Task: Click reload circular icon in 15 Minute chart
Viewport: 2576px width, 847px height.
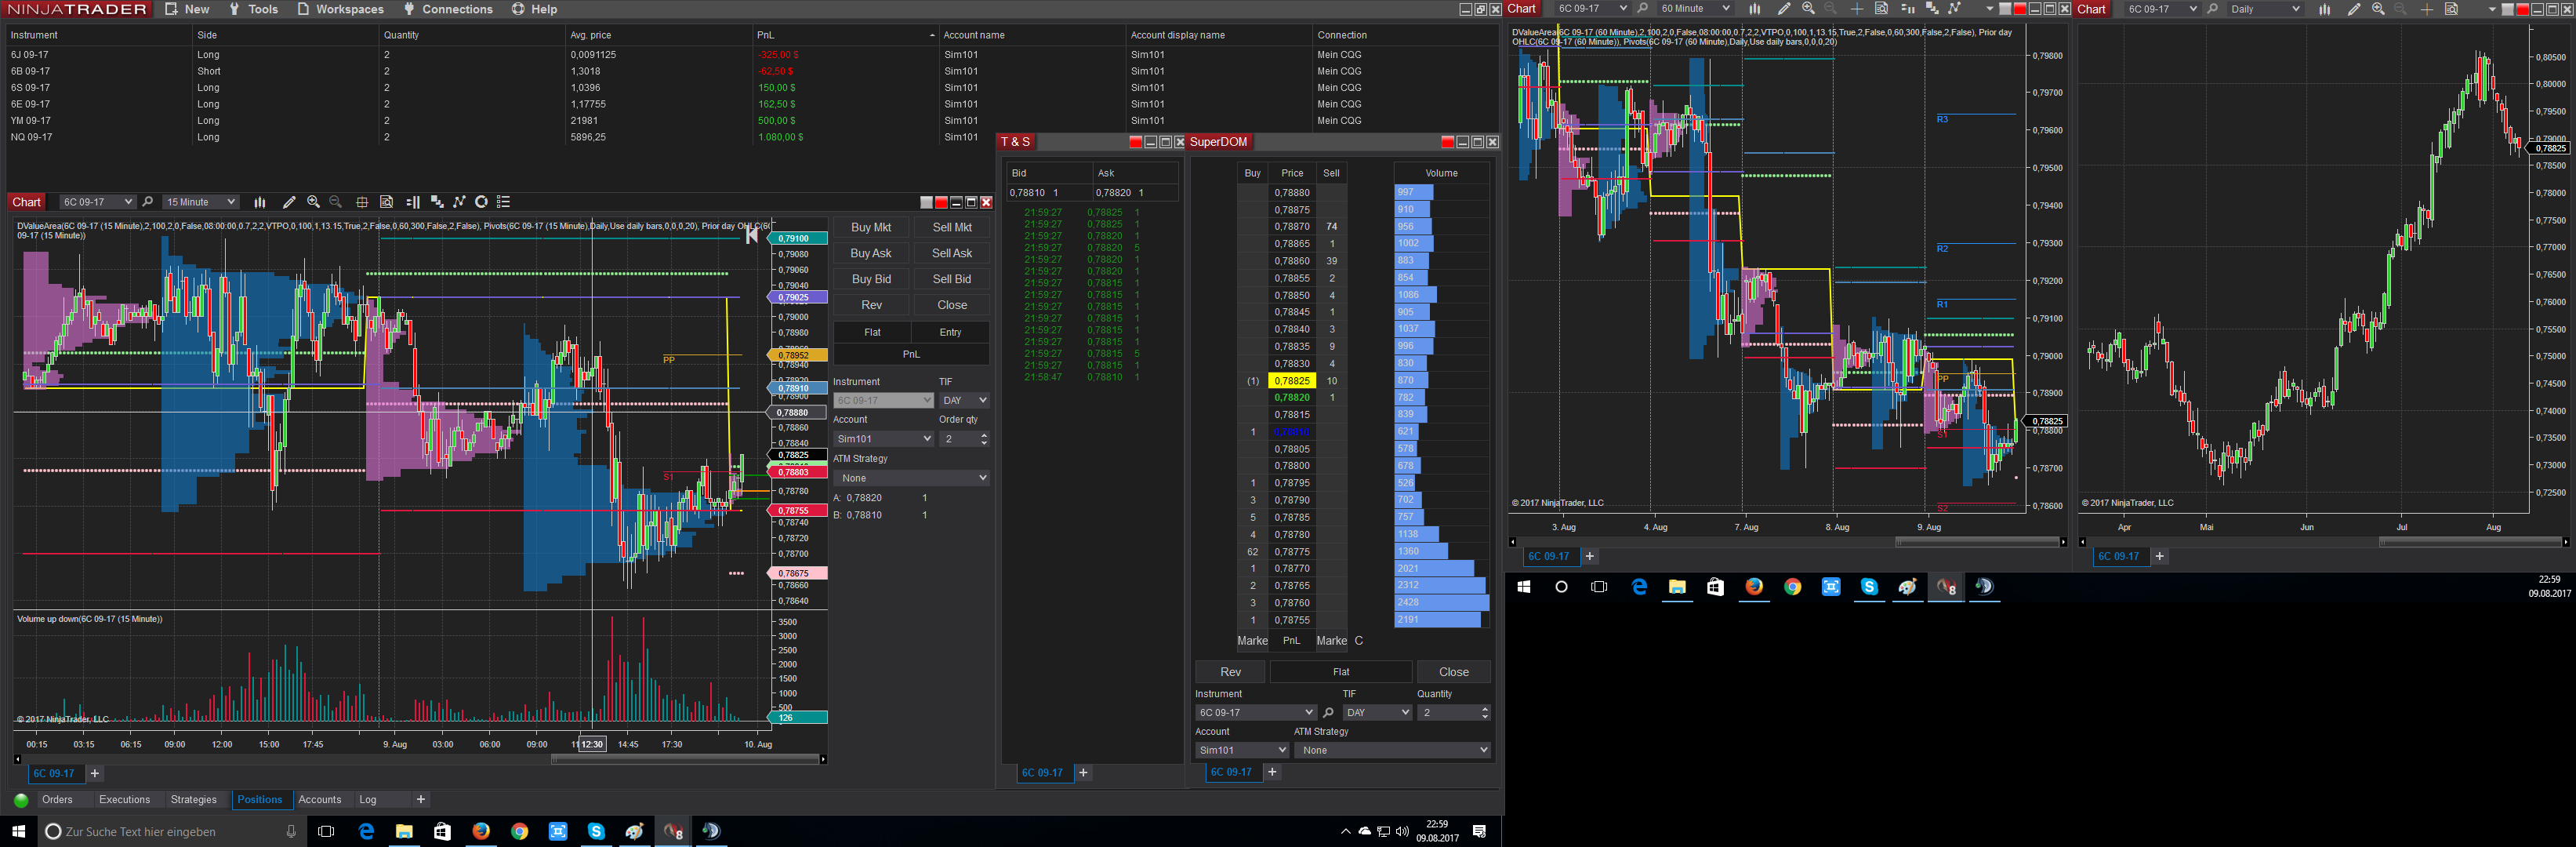Action: pos(481,202)
